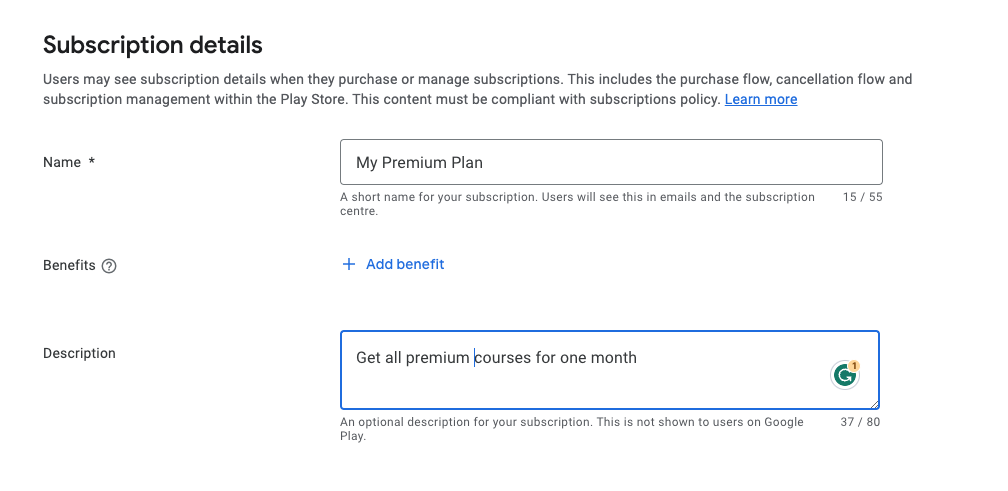
Task: Click the Description box resize handle corner
Action: (875, 404)
